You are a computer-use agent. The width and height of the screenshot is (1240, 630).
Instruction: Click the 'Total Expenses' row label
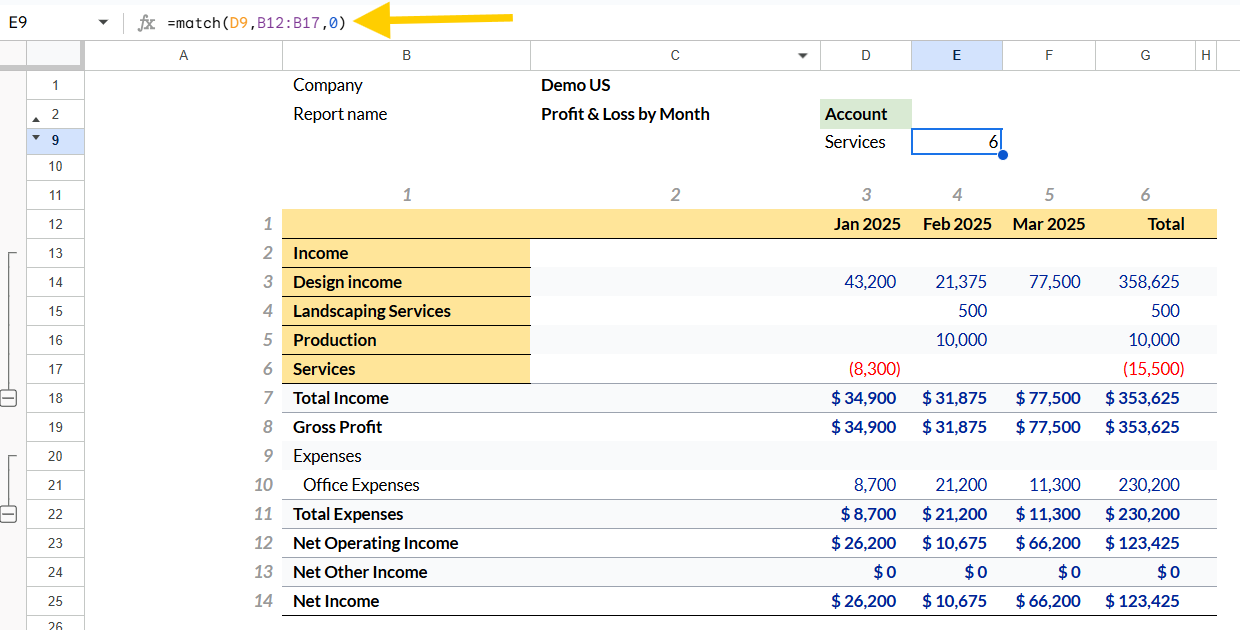(406, 514)
